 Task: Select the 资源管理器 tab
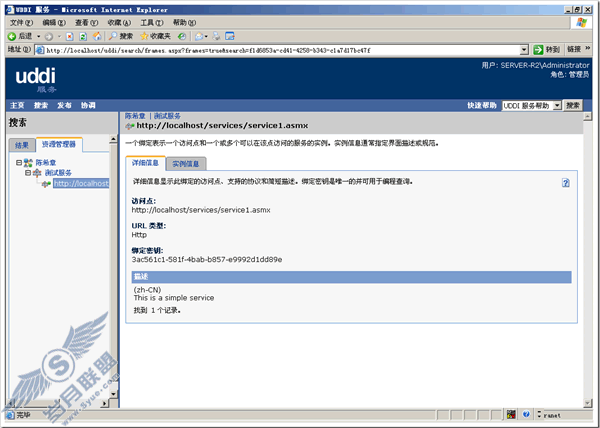pos(59,144)
